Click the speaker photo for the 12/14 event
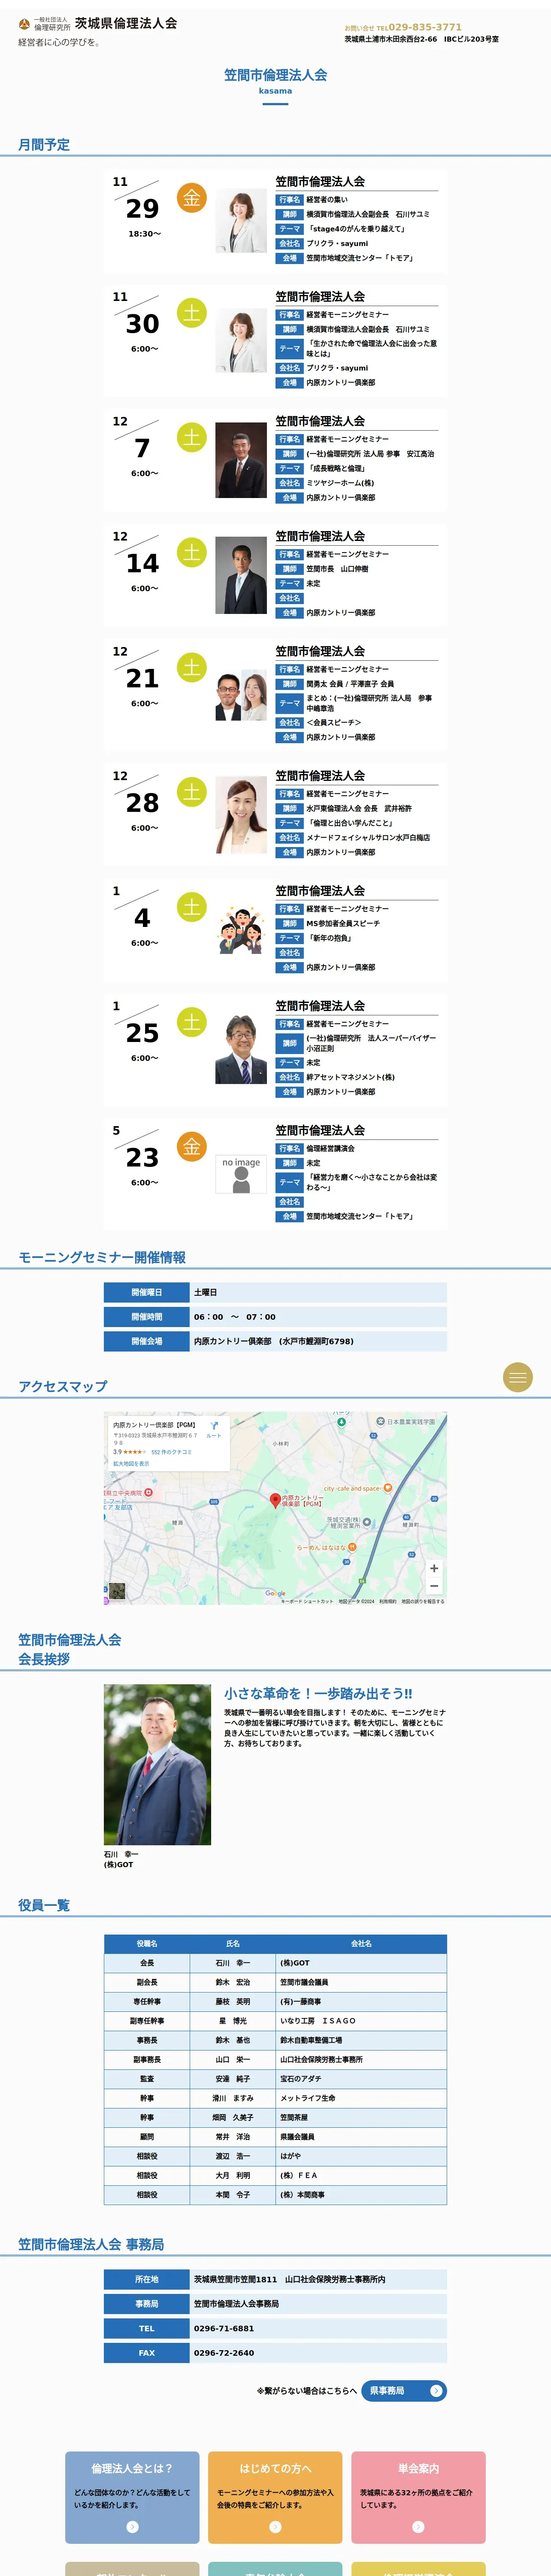This screenshot has height=2576, width=551. pos(241,575)
